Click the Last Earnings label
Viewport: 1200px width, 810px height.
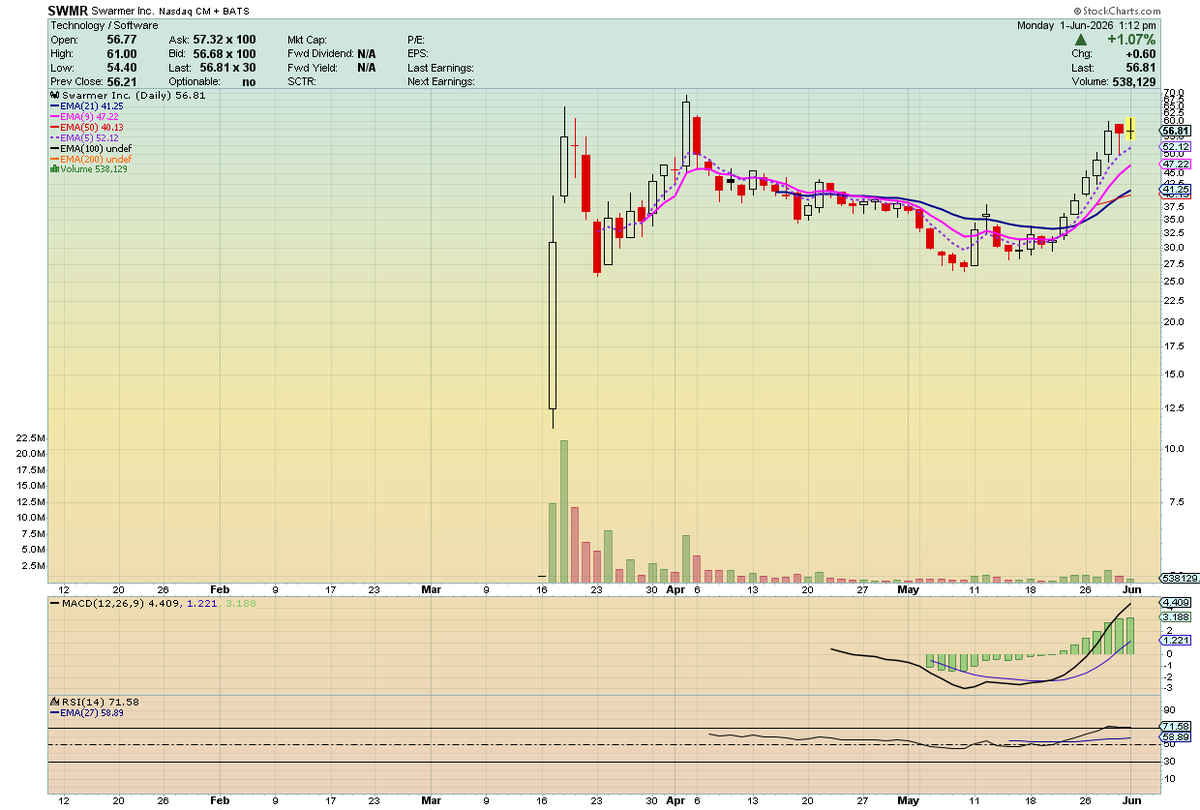coord(440,67)
